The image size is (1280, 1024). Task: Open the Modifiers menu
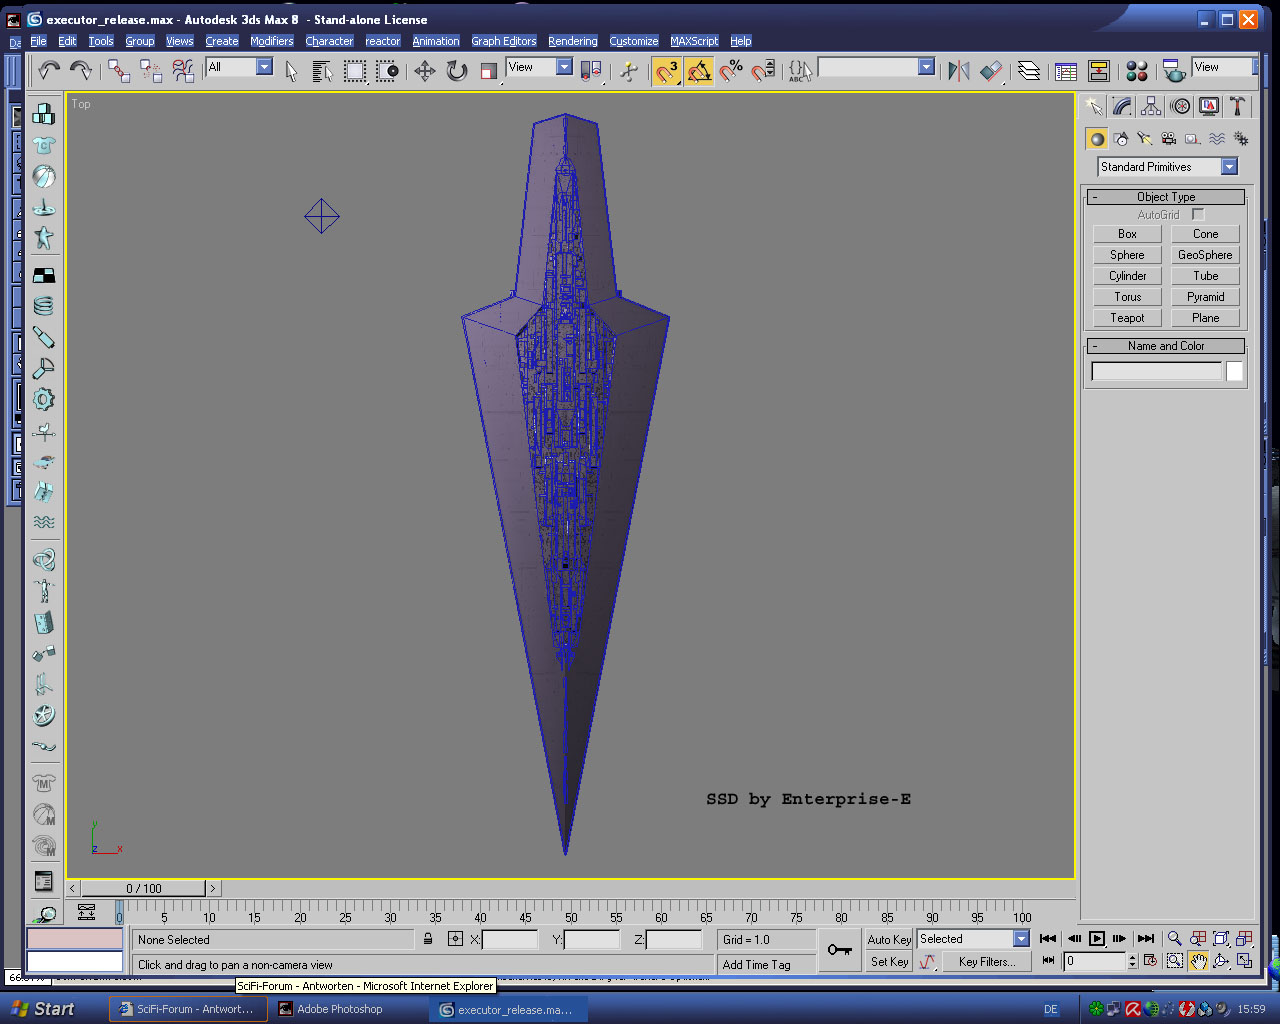point(272,41)
